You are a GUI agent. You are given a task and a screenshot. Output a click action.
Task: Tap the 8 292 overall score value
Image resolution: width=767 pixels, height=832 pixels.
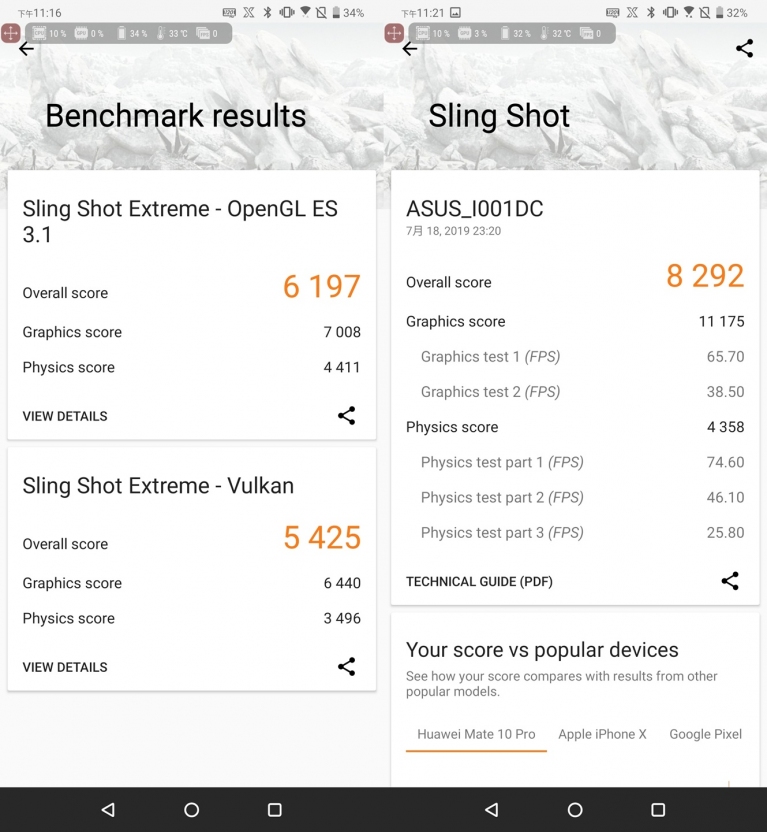click(x=705, y=276)
